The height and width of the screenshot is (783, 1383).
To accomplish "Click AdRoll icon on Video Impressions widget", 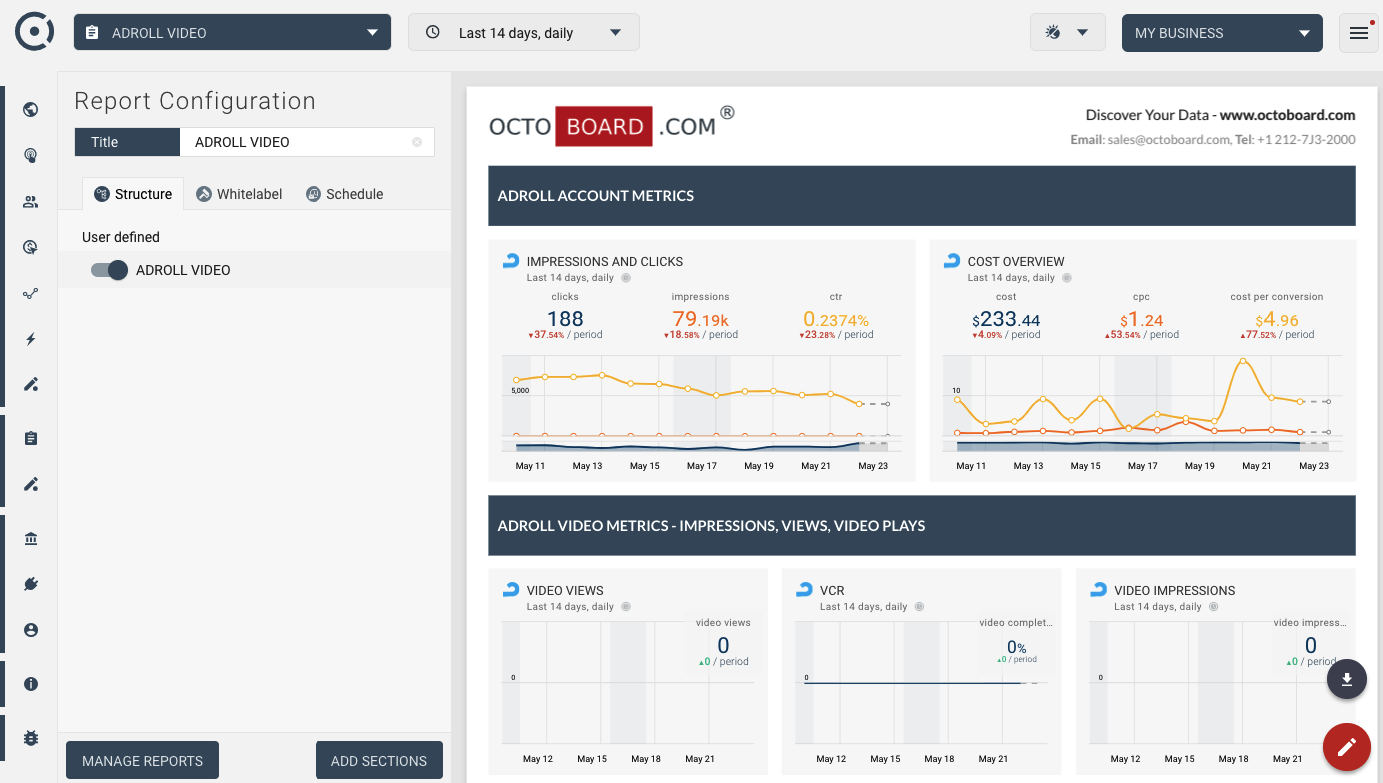I will click(x=1098, y=590).
